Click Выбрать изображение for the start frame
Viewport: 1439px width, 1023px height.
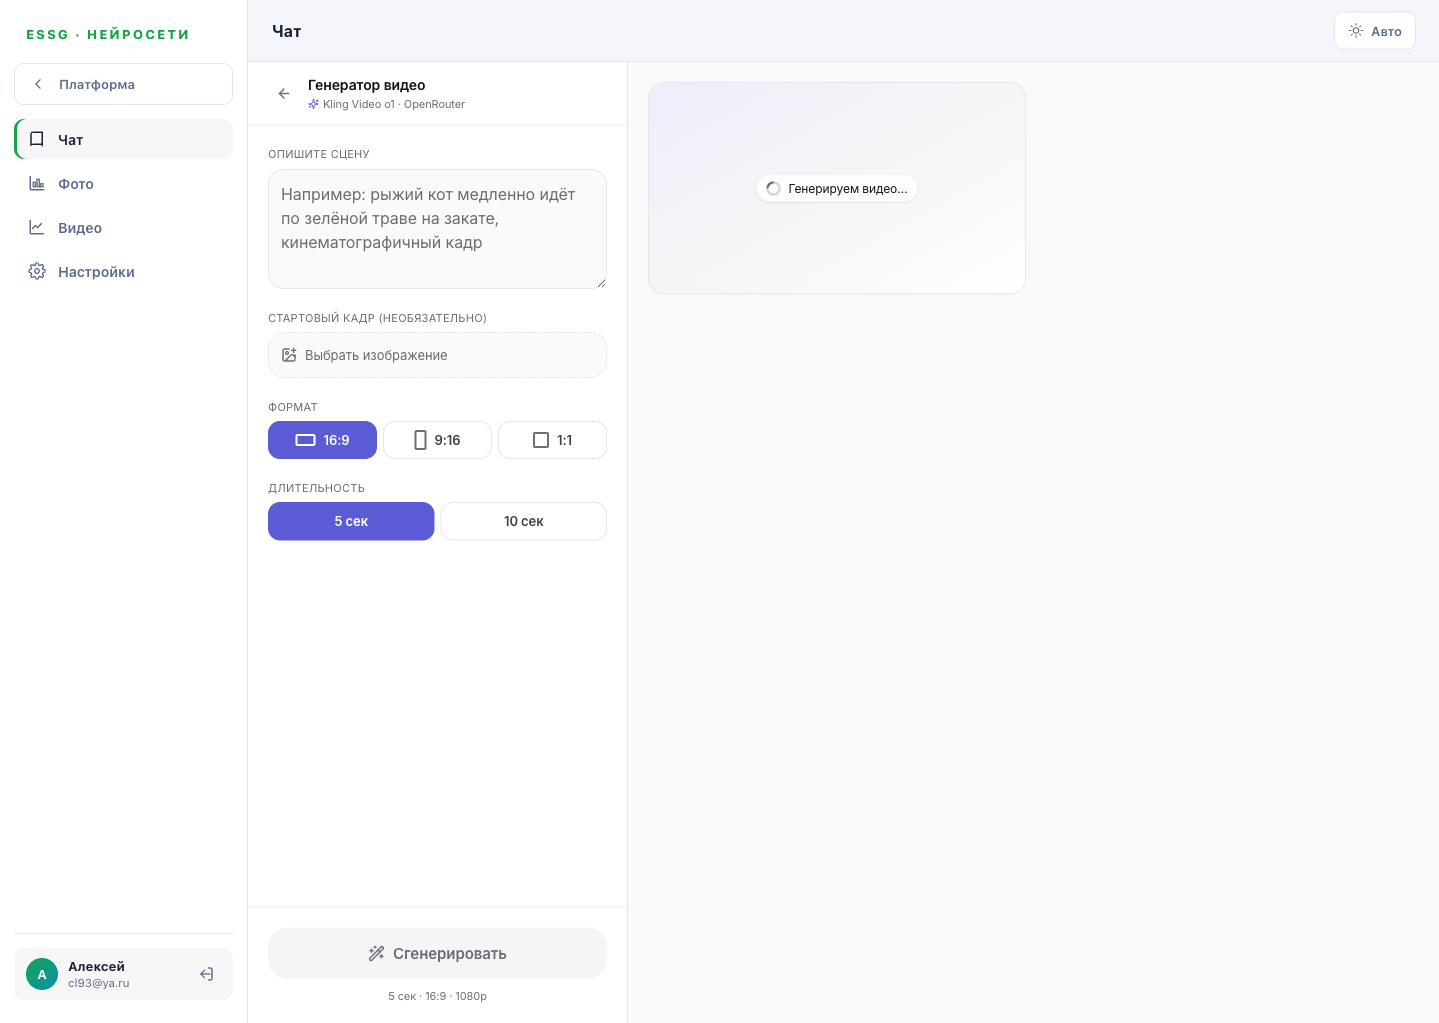437,355
